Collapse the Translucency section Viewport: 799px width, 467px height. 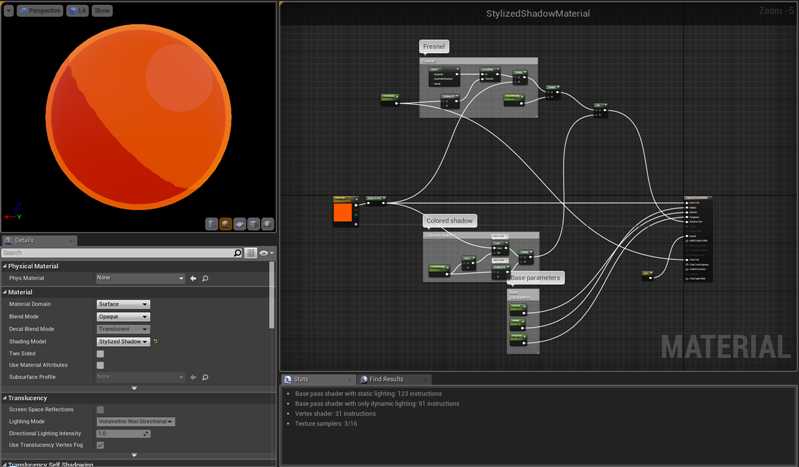(5, 398)
